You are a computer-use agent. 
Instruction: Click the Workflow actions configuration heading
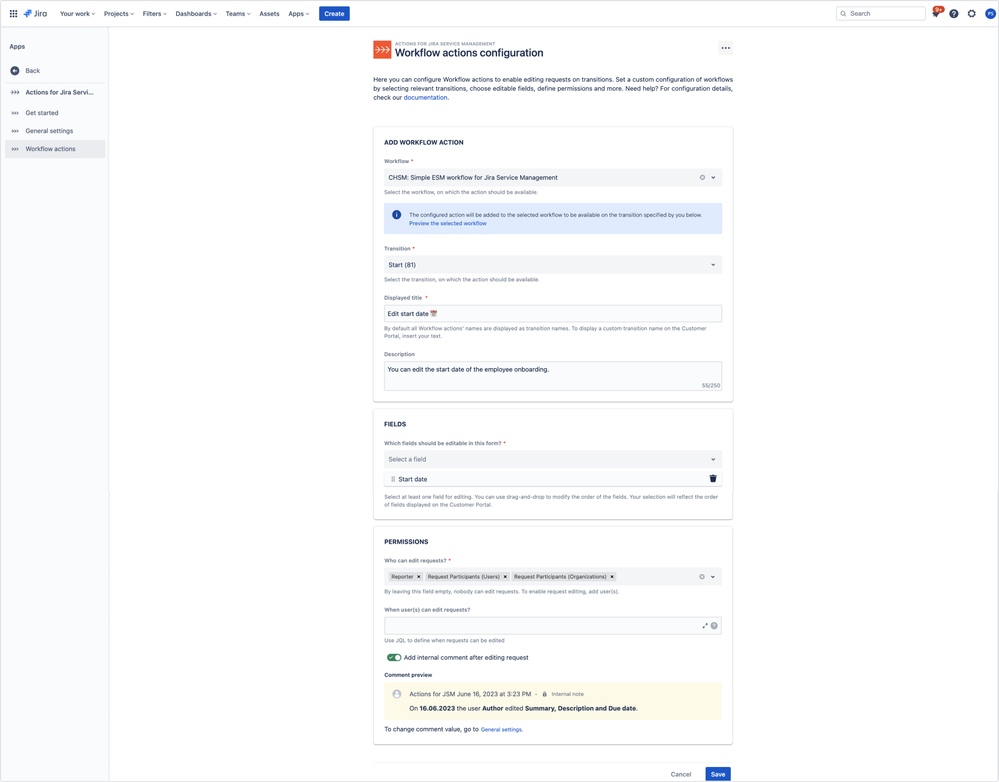(469, 53)
